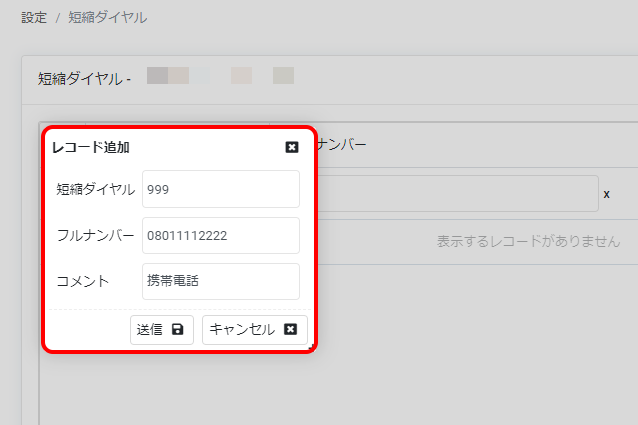This screenshot has height=425, width=638.
Task: Click the ナンバー column header
Action: click(341, 145)
